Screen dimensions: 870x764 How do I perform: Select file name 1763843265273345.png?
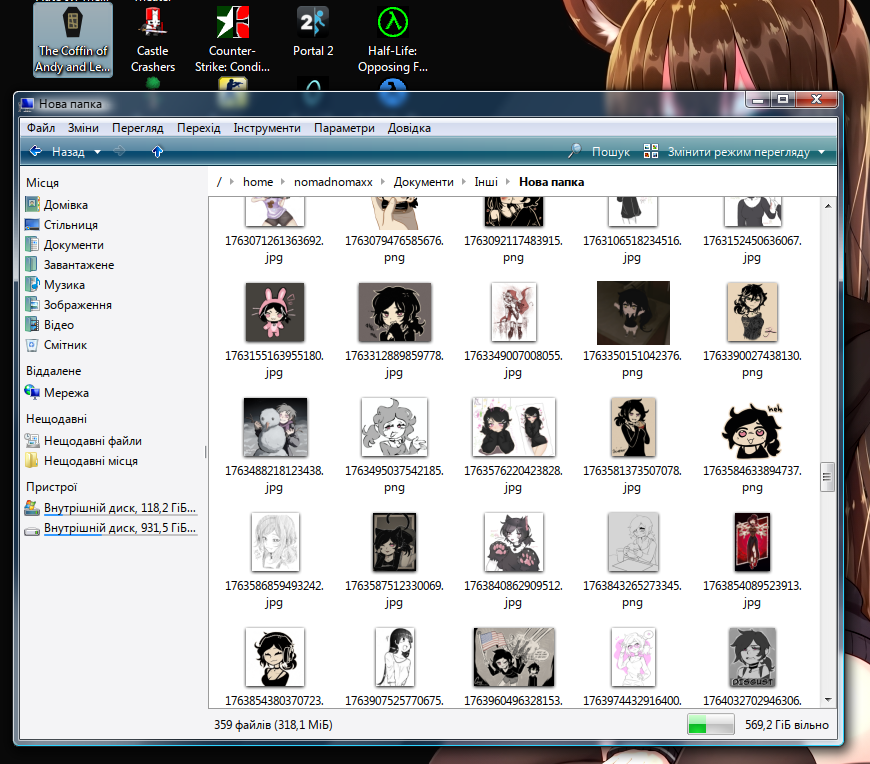632,594
